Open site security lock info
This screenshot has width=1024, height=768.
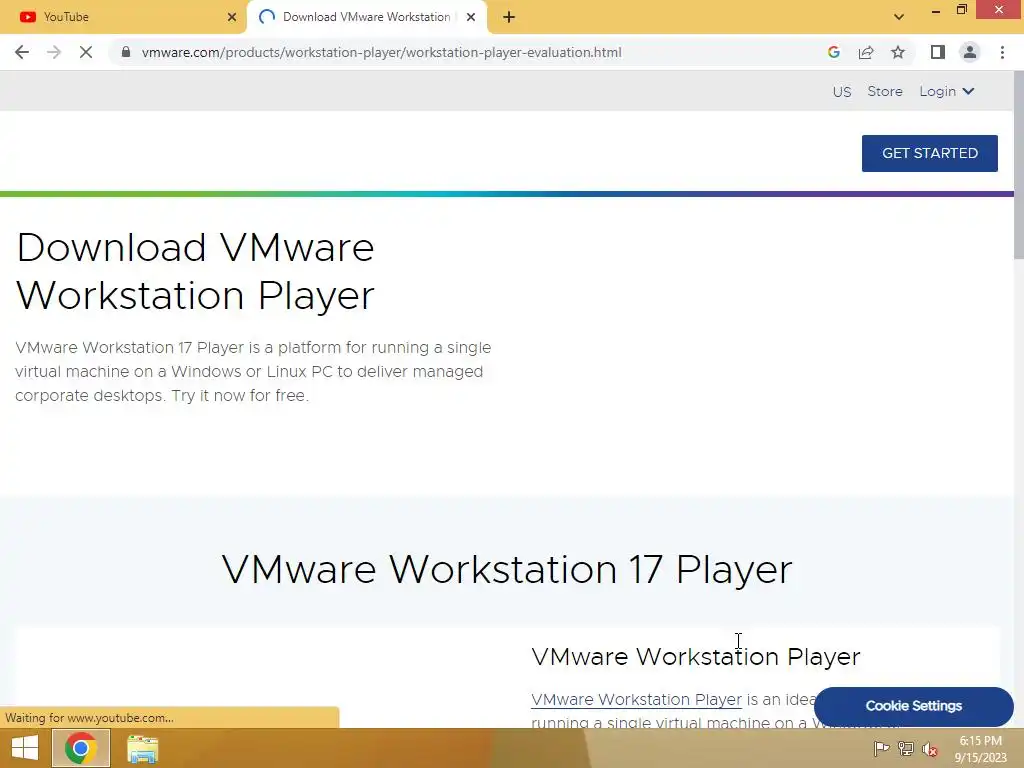coord(126,52)
